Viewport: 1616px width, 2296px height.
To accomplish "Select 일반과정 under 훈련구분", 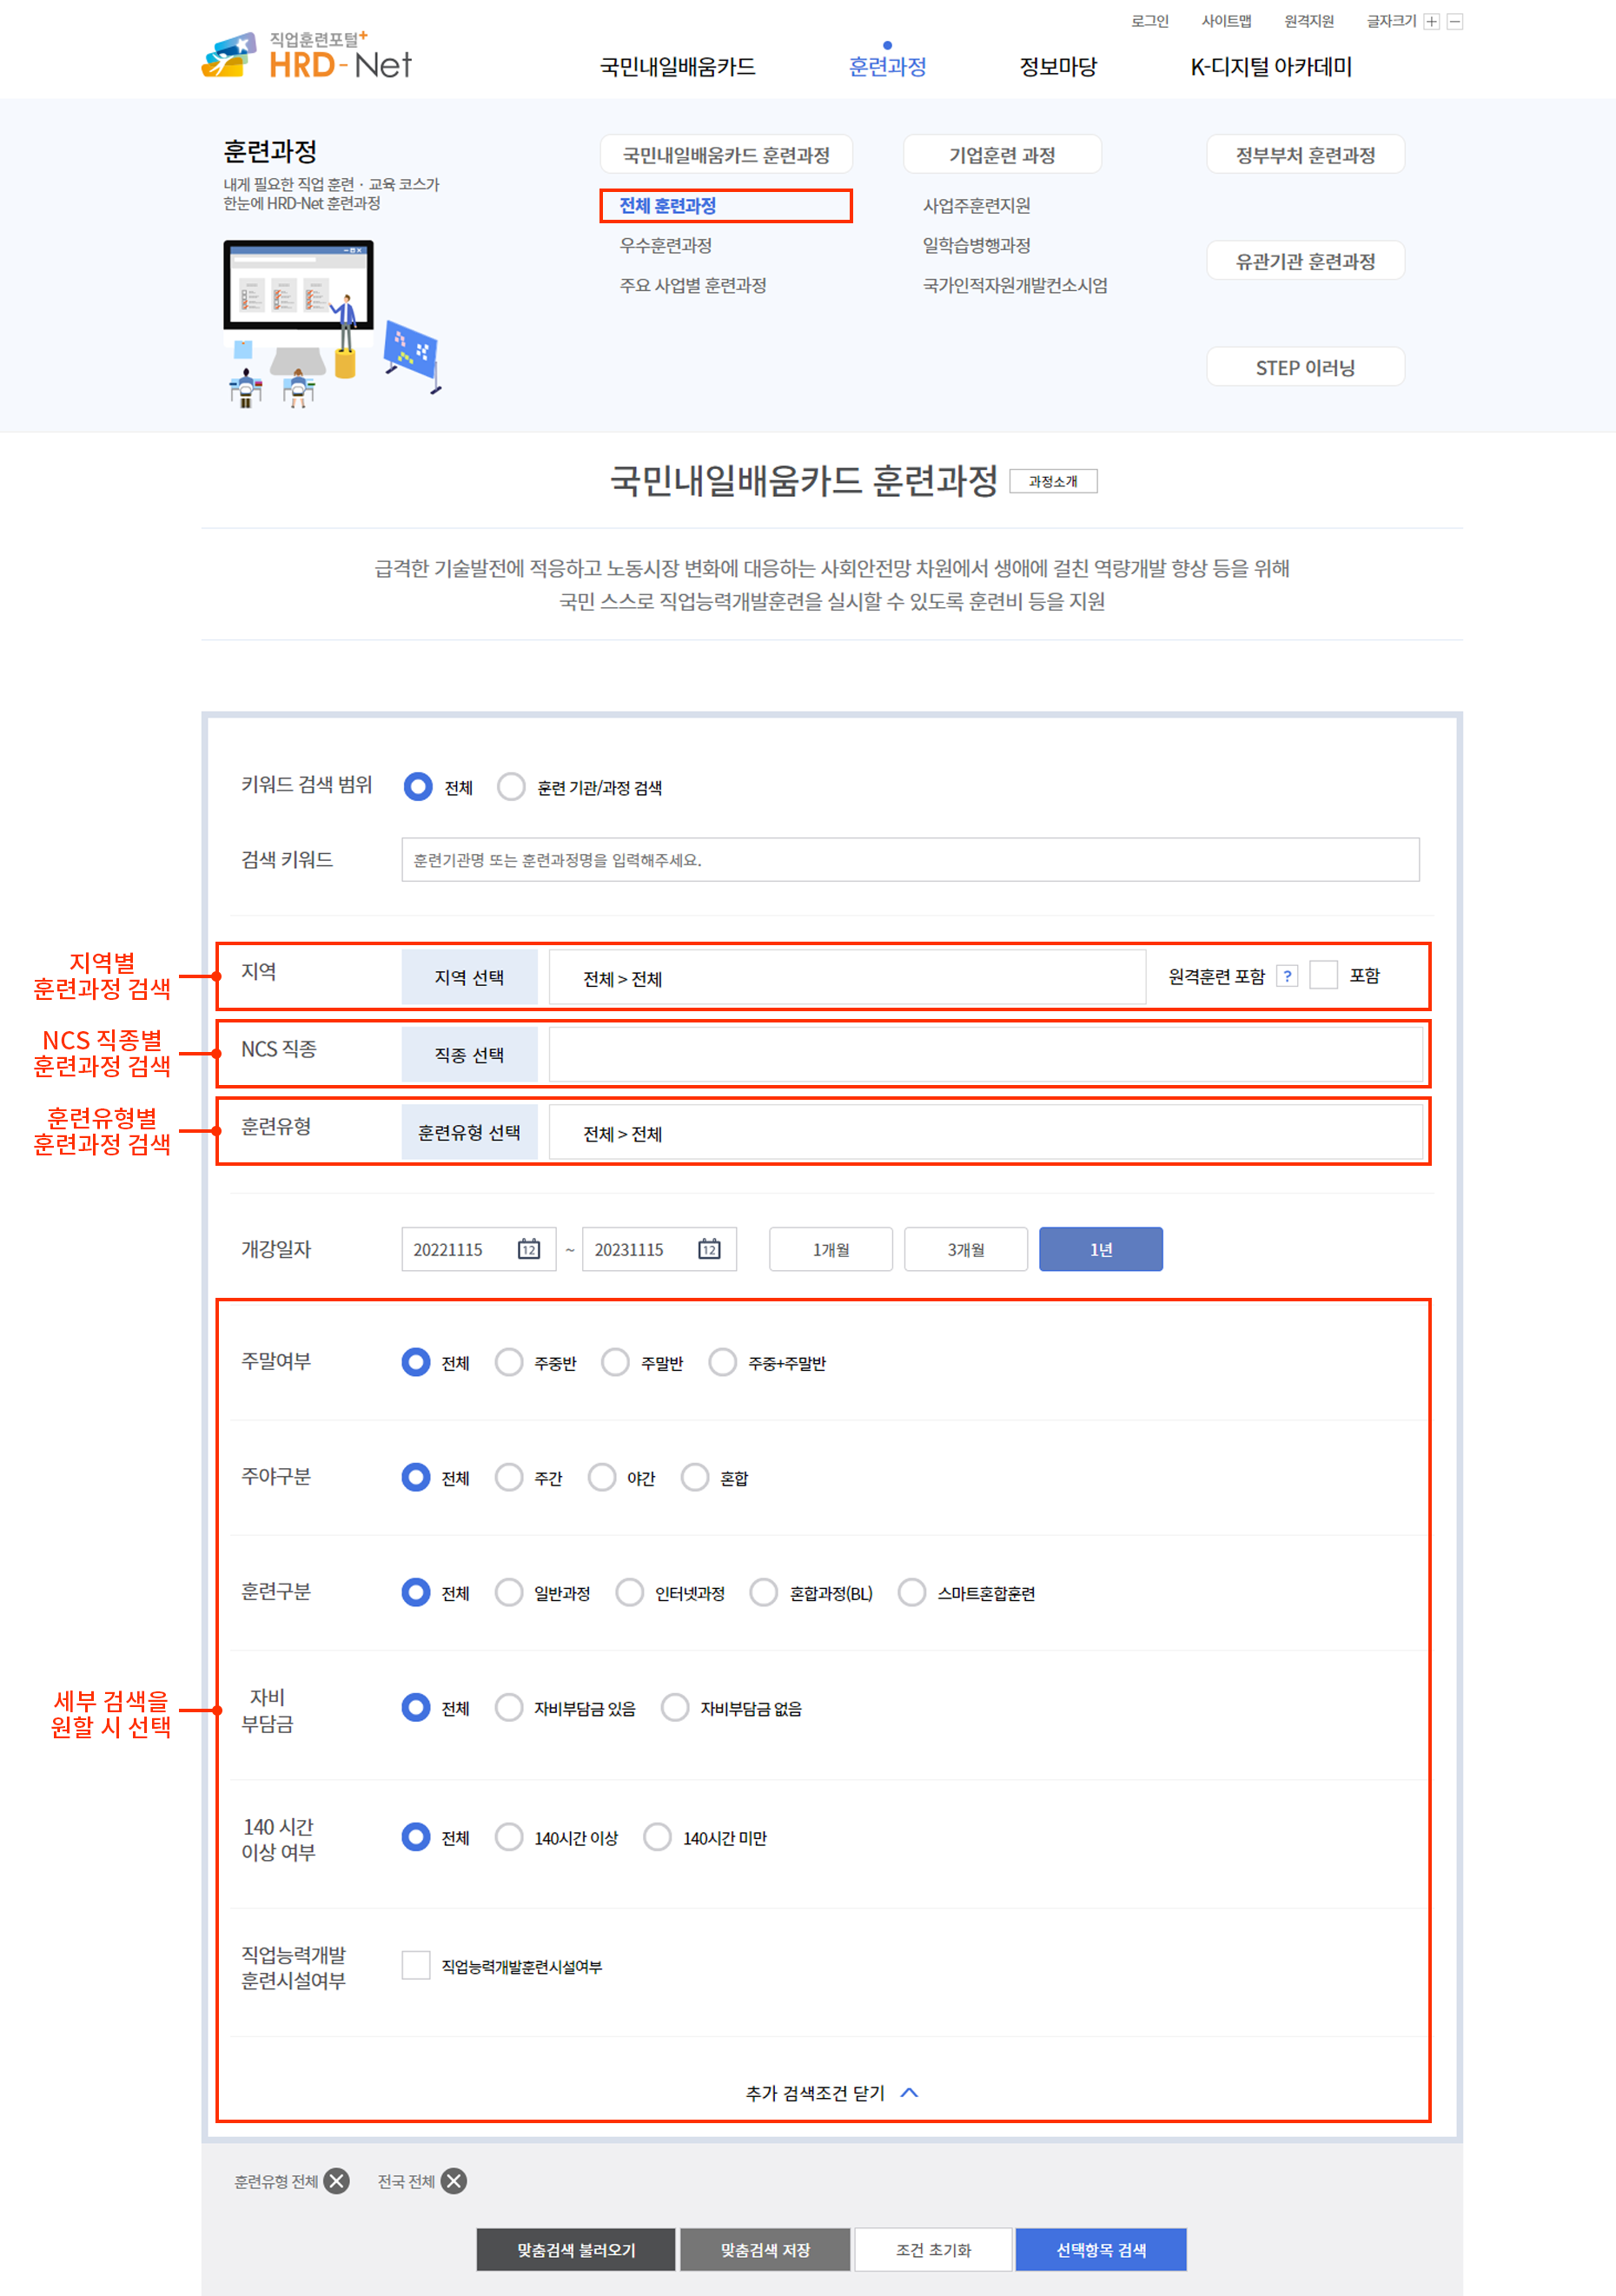I will coord(509,1592).
